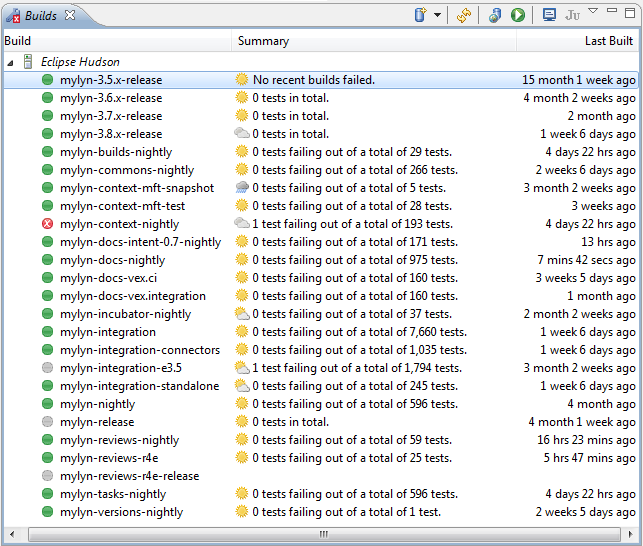Click '13 hrs ago' last built cell

coord(608,242)
